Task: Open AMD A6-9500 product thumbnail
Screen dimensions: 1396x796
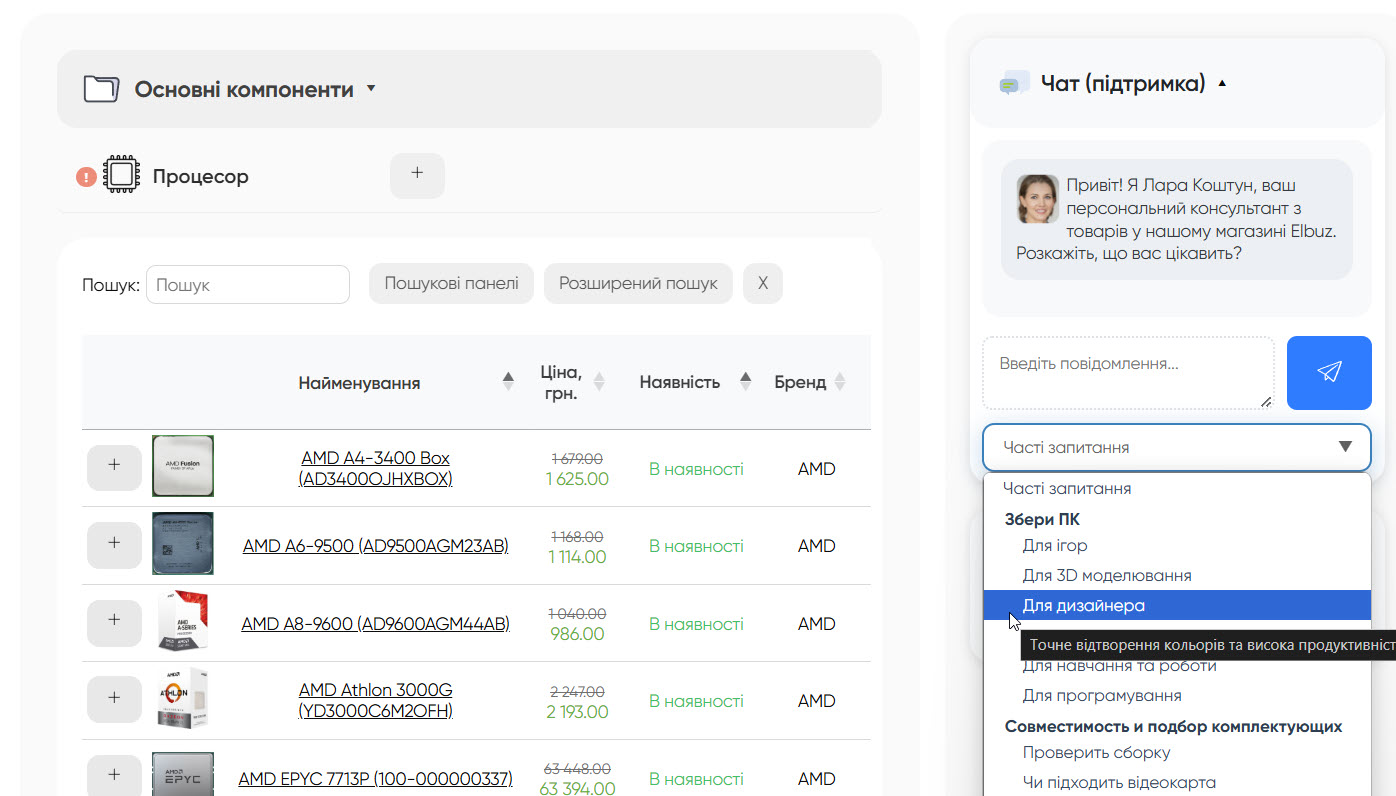Action: tap(183, 544)
